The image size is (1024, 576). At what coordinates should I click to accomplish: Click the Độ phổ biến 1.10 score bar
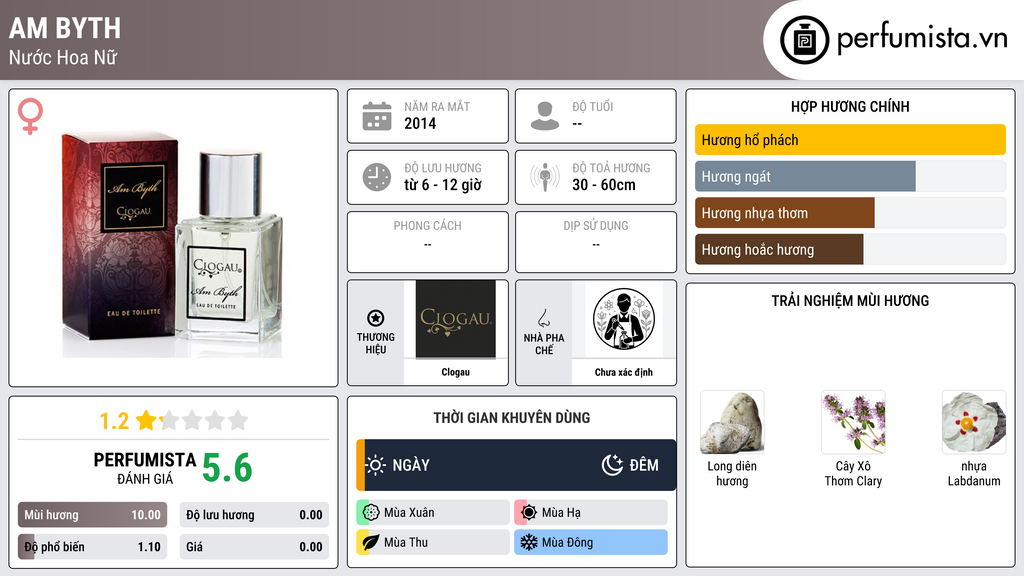pyautogui.click(x=92, y=547)
